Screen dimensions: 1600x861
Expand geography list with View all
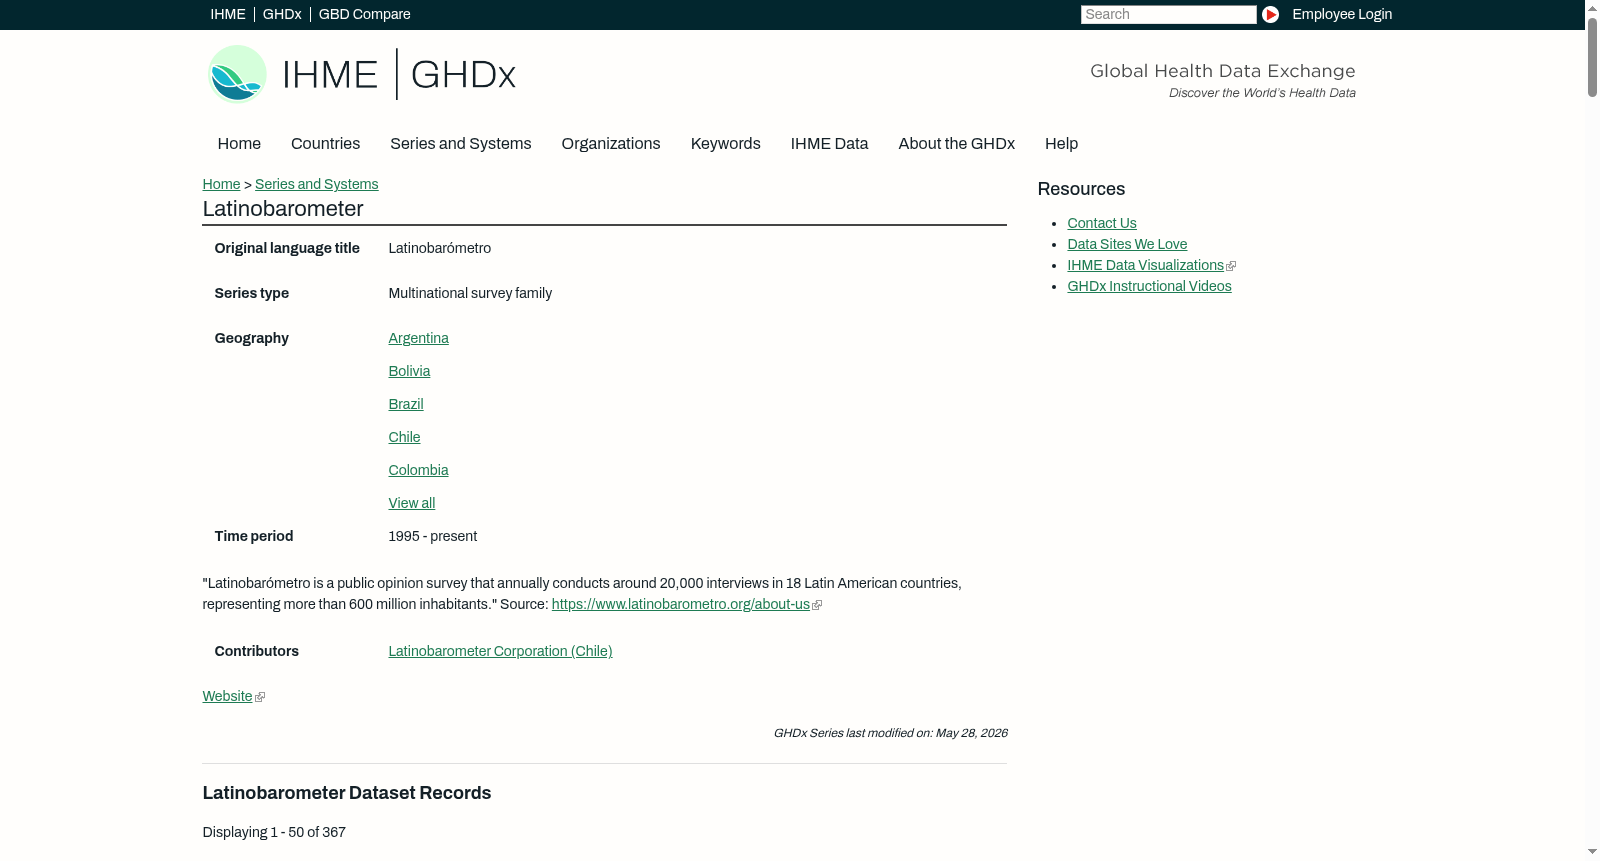pos(412,503)
